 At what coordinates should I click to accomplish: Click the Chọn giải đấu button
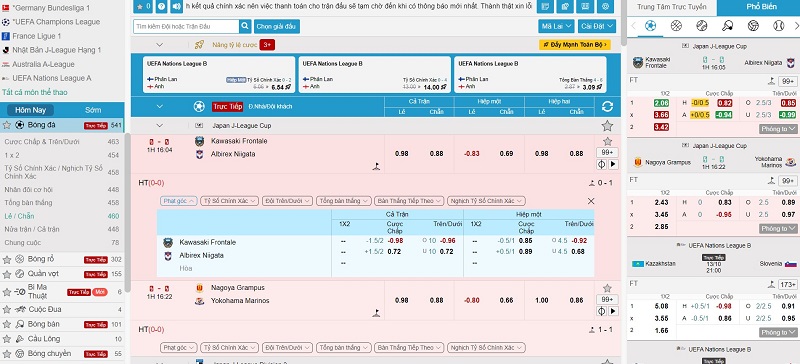click(x=277, y=26)
